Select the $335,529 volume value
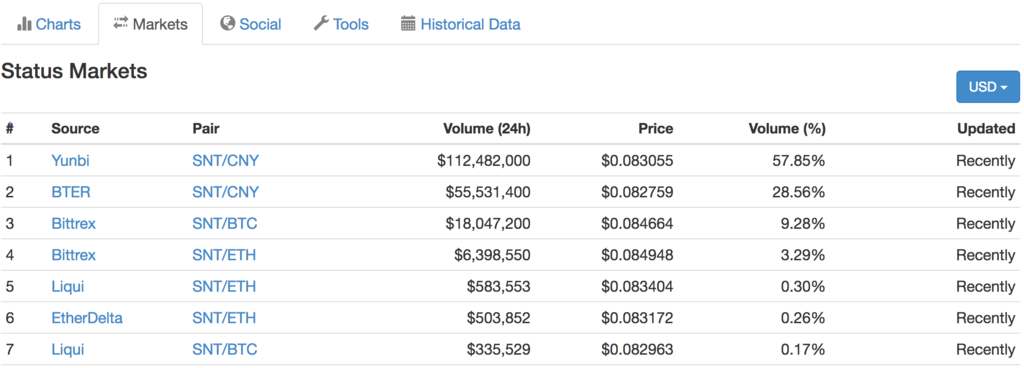1024x368 pixels. [498, 350]
